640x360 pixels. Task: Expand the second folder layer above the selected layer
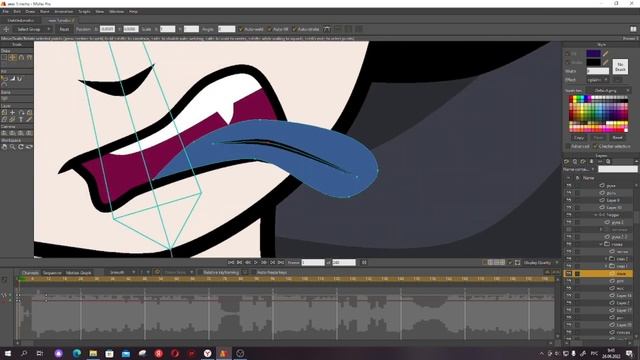606,259
